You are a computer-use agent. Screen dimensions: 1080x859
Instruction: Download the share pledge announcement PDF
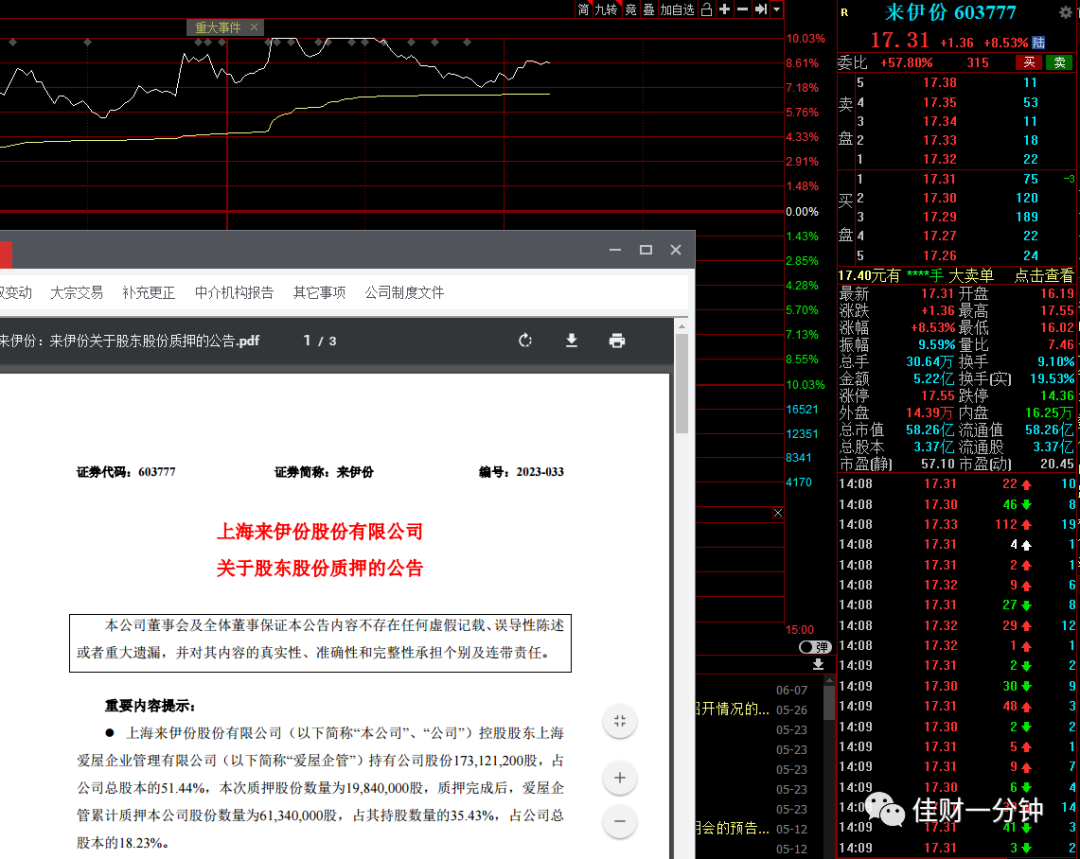[x=571, y=340]
